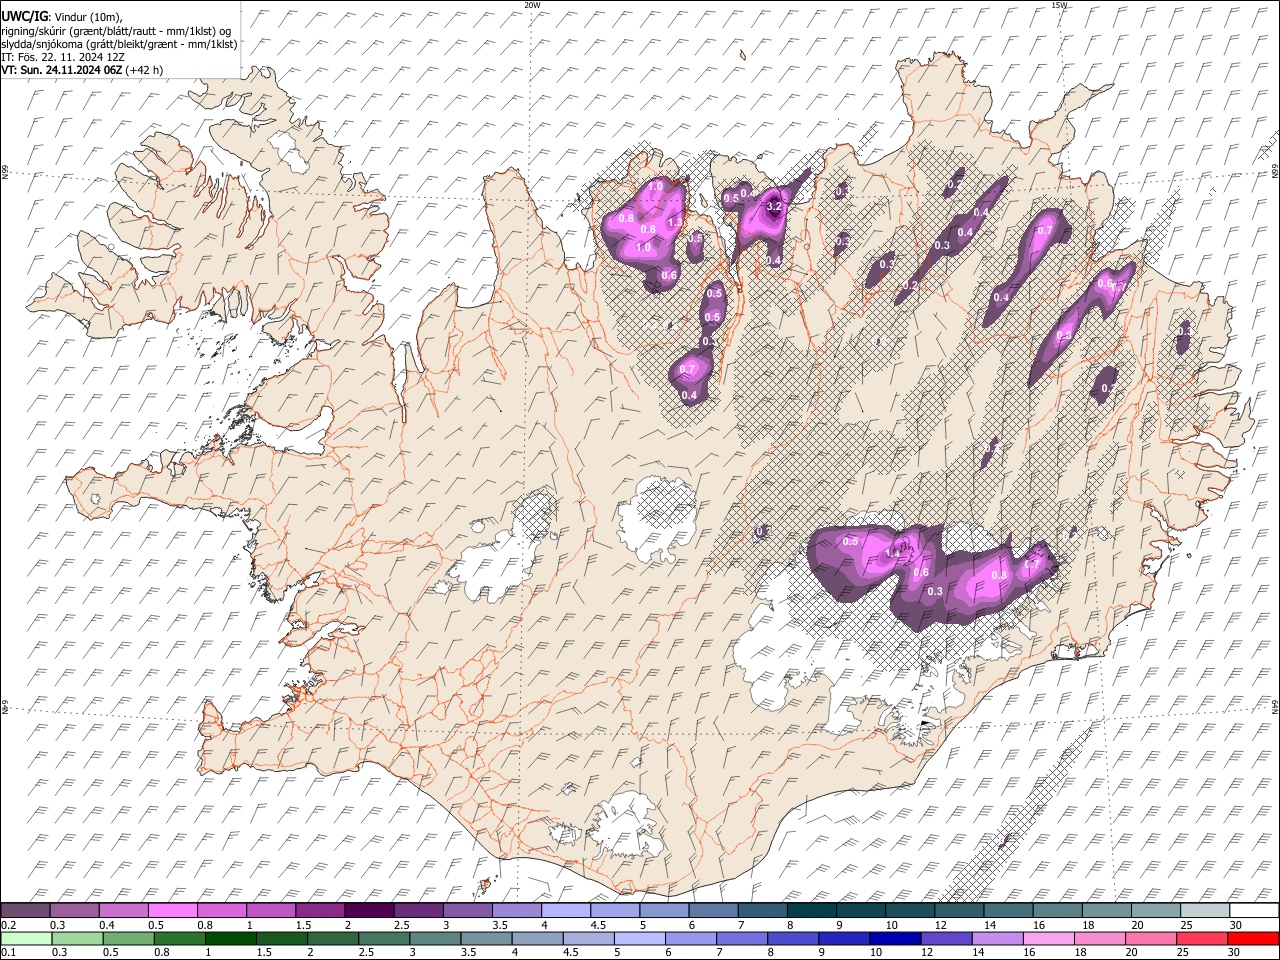Pick the deep blue swatch after 10 in bottom scale
1280x960 pixels.
(895, 938)
